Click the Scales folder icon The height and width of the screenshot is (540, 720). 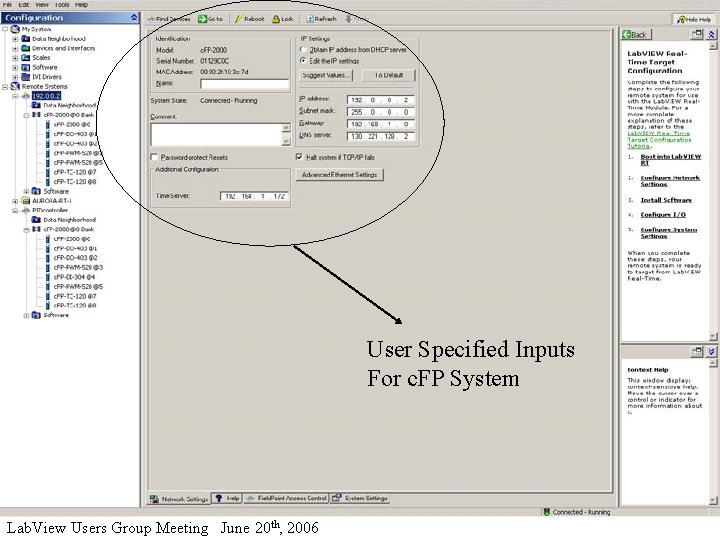tap(26, 58)
